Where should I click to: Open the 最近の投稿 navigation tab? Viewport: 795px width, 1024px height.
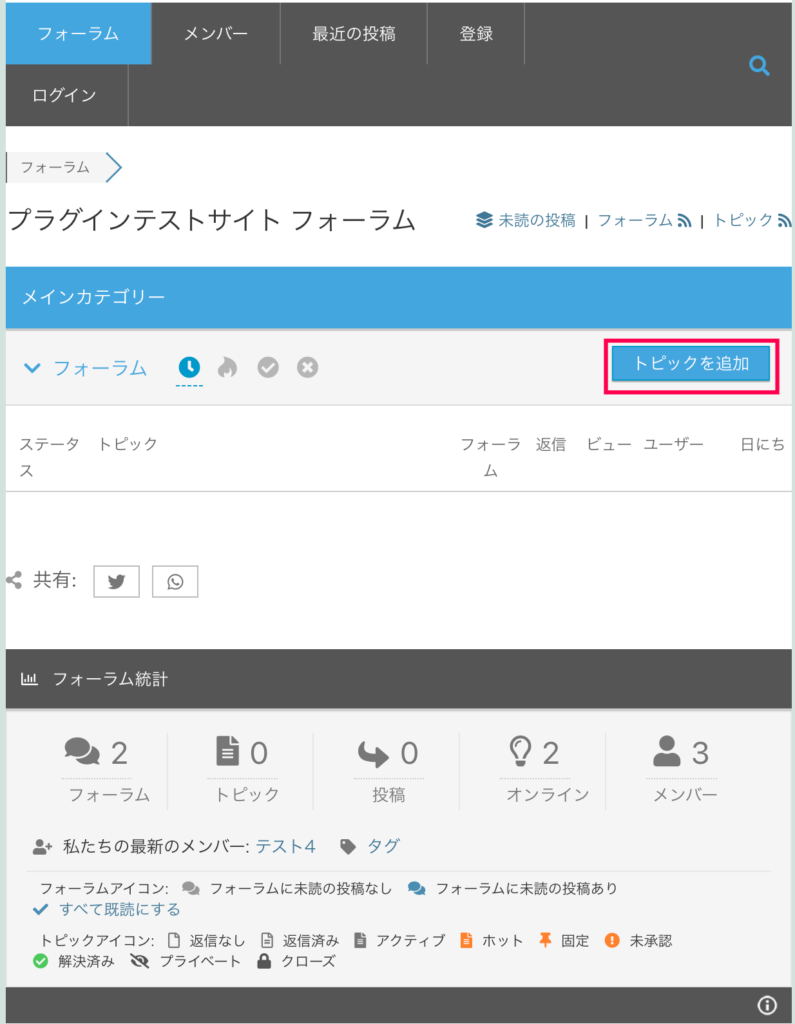353,33
